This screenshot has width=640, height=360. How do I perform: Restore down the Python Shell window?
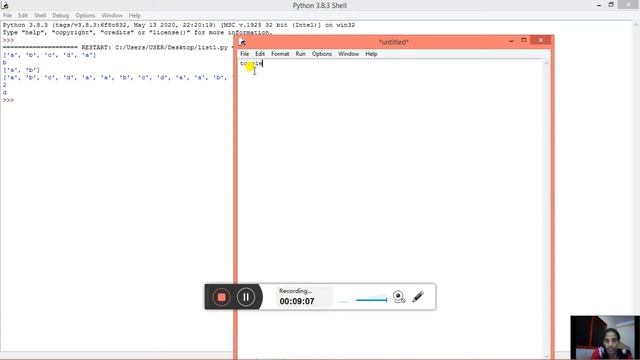[611, 5]
